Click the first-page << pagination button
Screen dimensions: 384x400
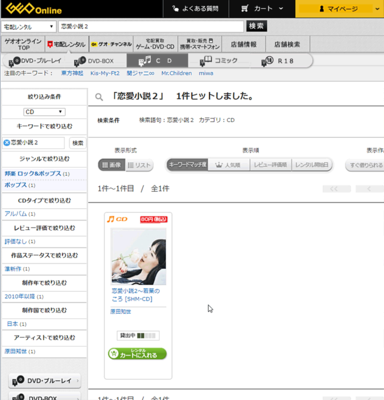tap(337, 189)
